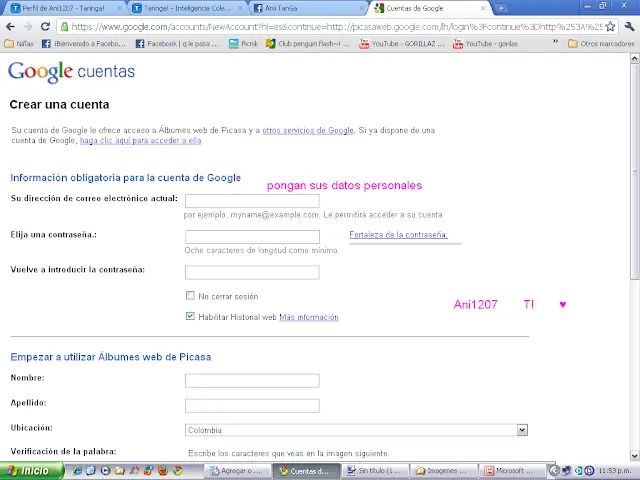Viewport: 640px width, 480px height.
Task: Open the Cuentas d... taskbar button
Action: tap(306, 471)
